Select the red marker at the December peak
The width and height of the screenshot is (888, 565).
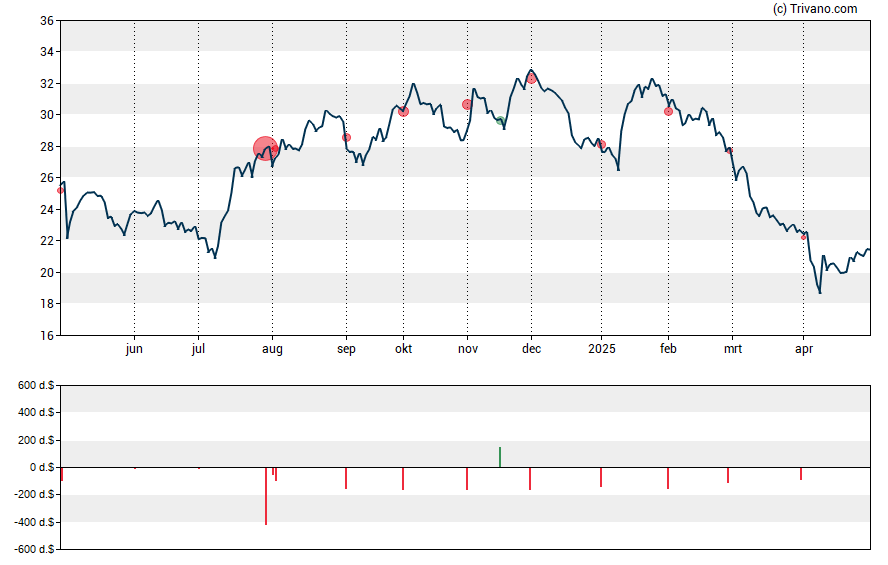click(x=531, y=79)
